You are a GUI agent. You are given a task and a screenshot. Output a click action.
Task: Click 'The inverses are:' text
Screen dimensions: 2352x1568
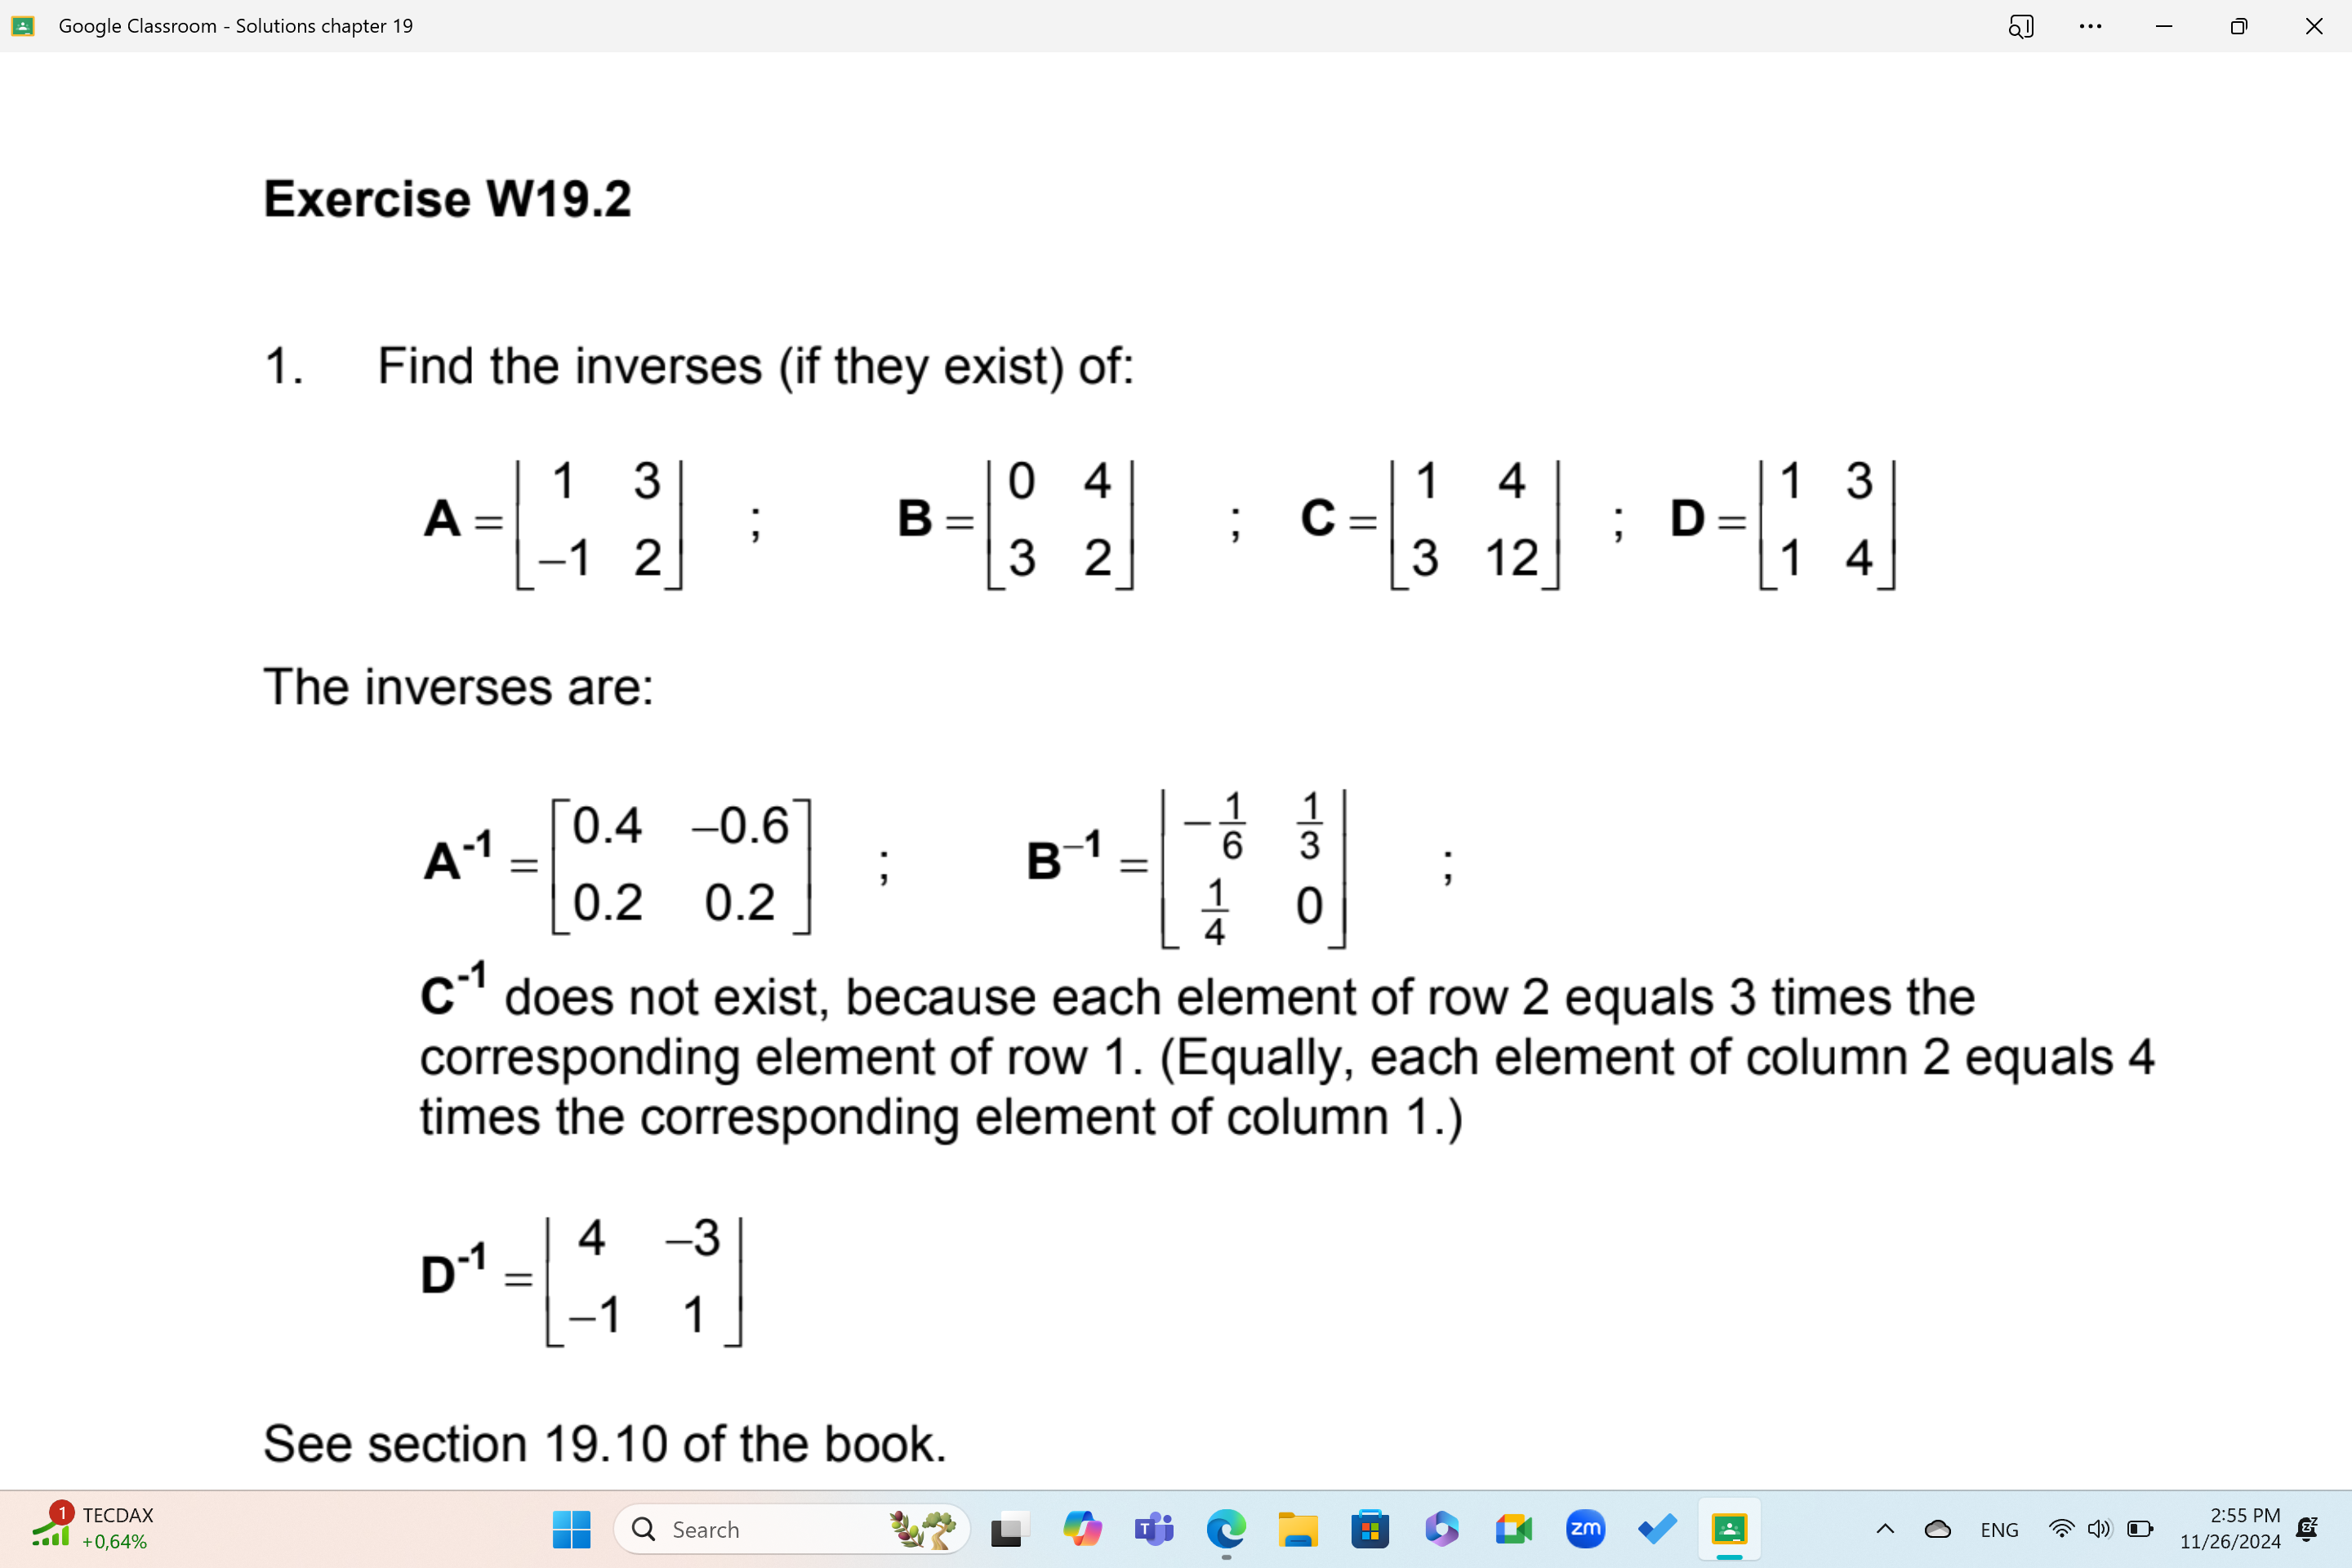point(459,688)
